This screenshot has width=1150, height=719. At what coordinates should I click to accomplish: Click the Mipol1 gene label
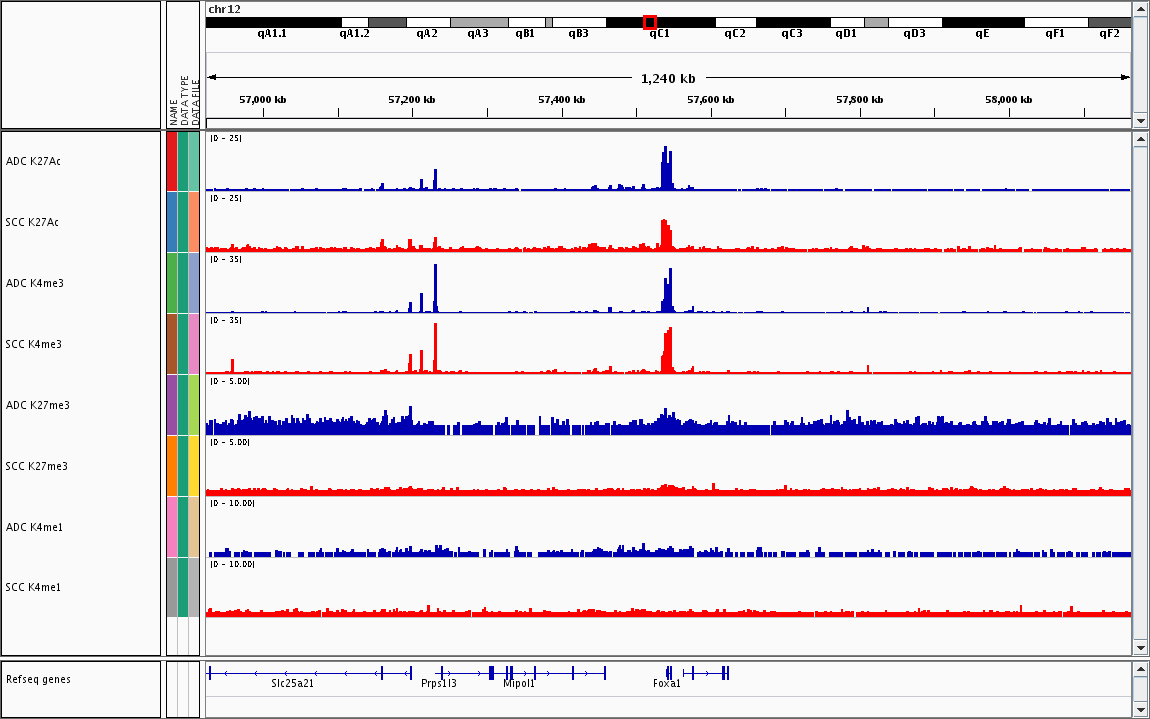pos(519,684)
